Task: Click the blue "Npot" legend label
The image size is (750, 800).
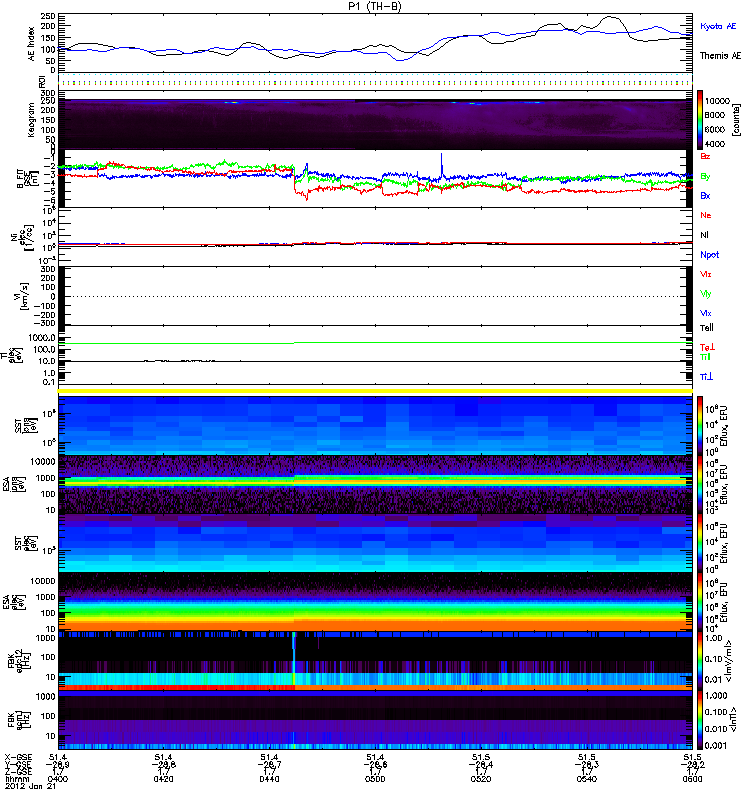Action: [710, 255]
